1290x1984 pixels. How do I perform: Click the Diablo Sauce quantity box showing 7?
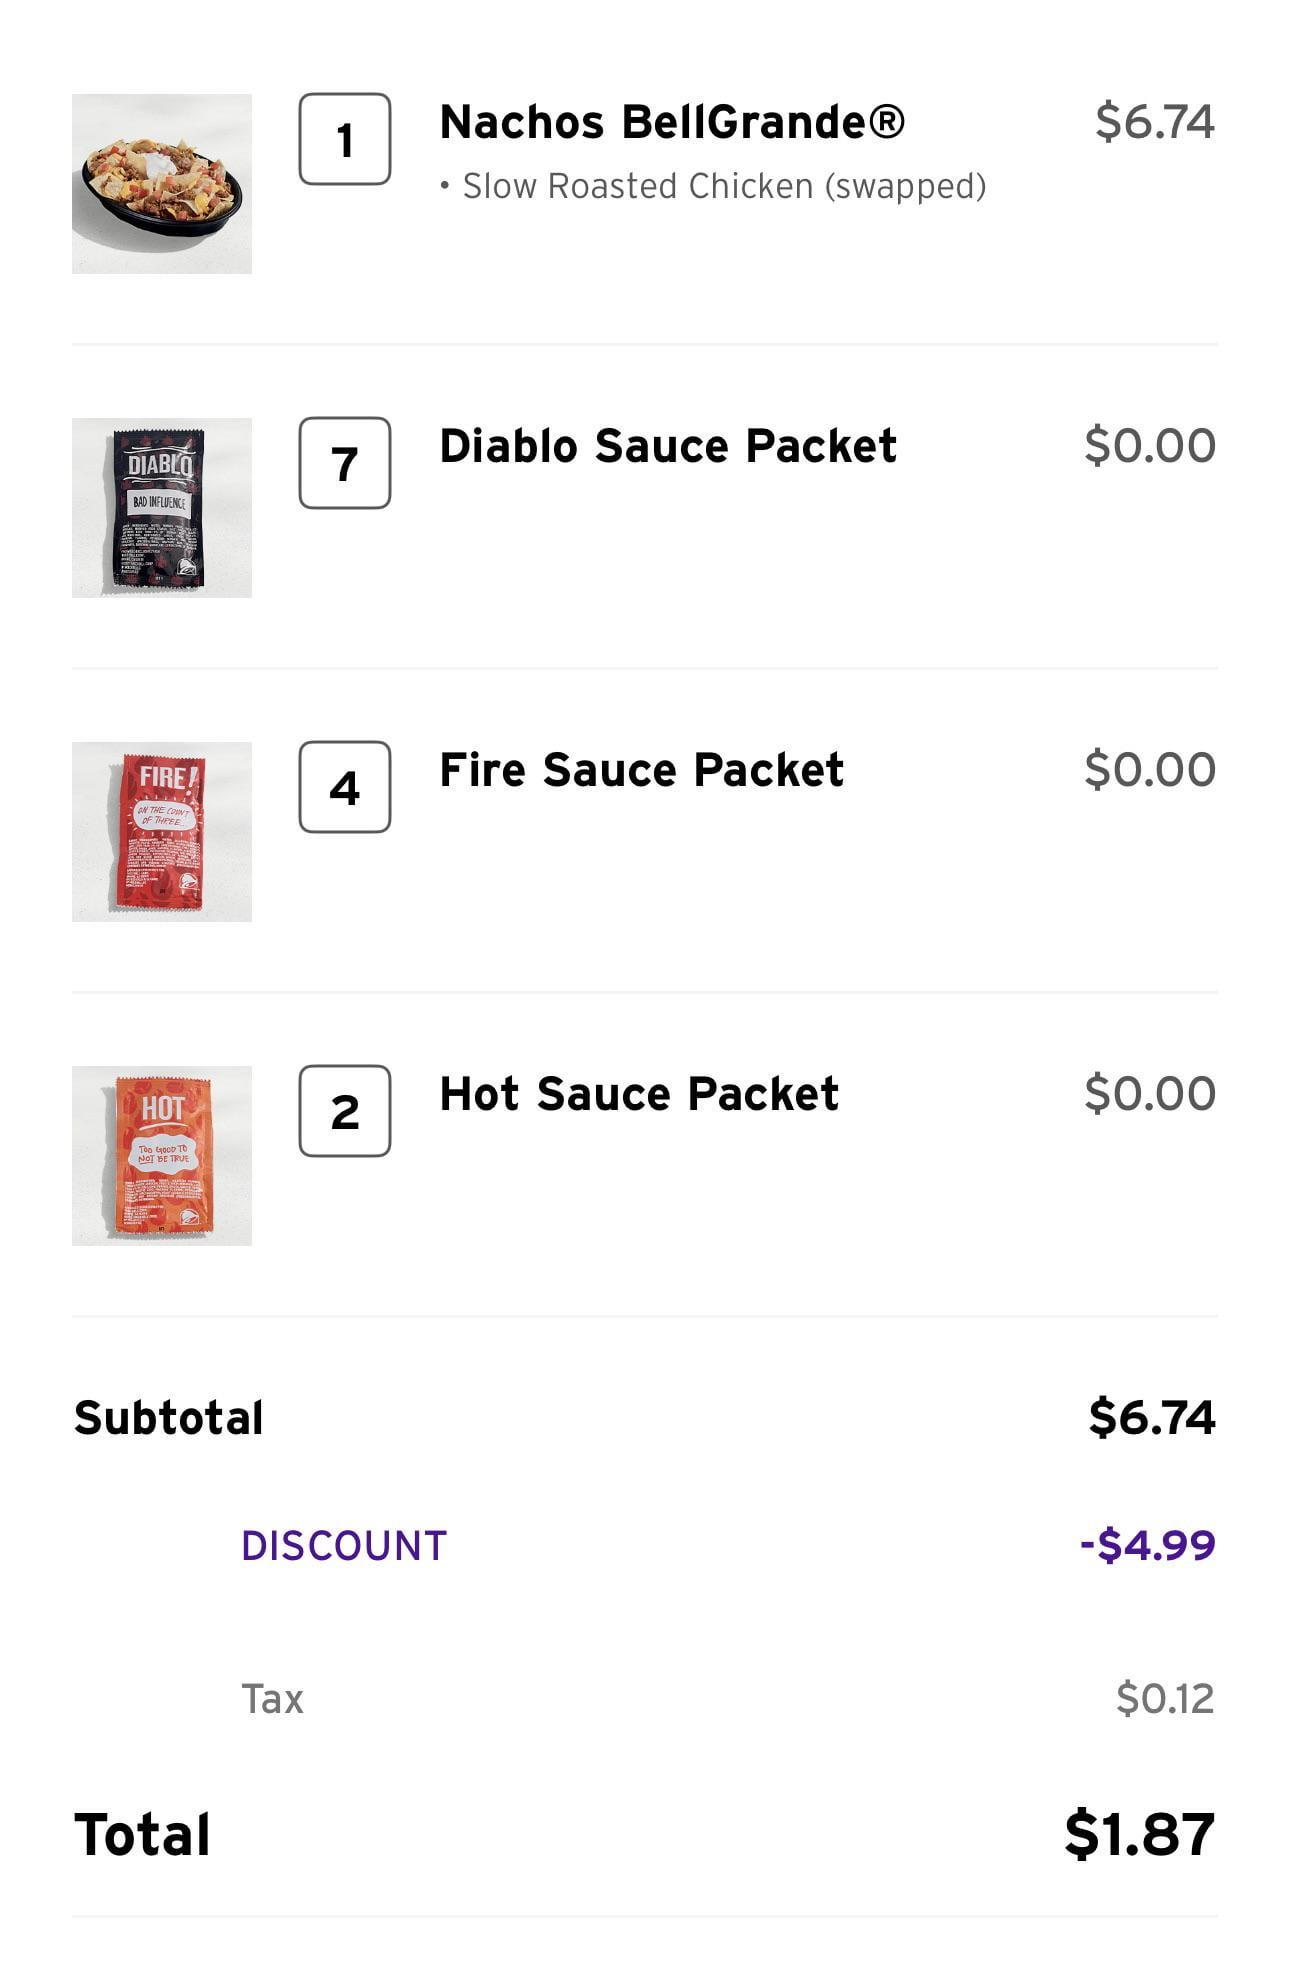coord(345,463)
